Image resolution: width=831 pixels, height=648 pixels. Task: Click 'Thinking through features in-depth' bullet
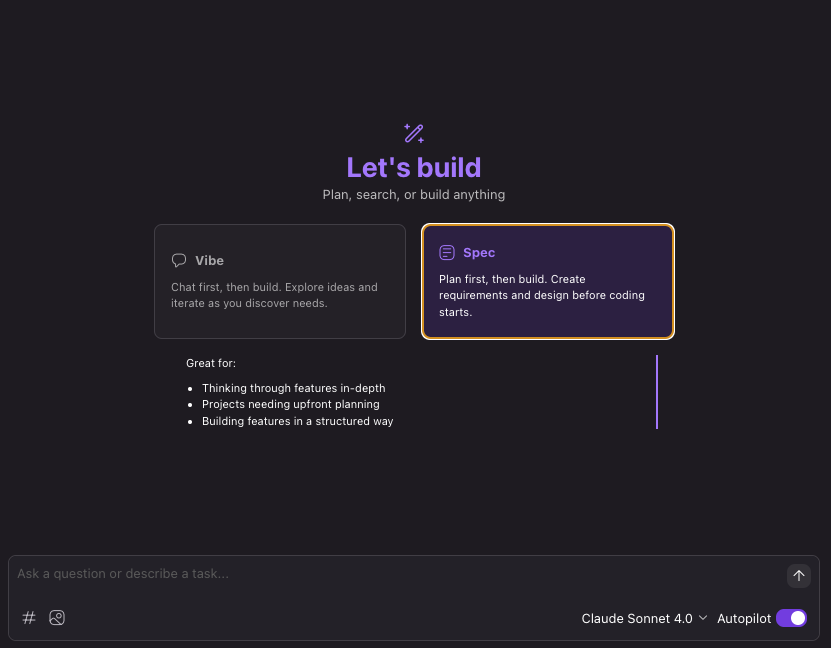coord(293,388)
